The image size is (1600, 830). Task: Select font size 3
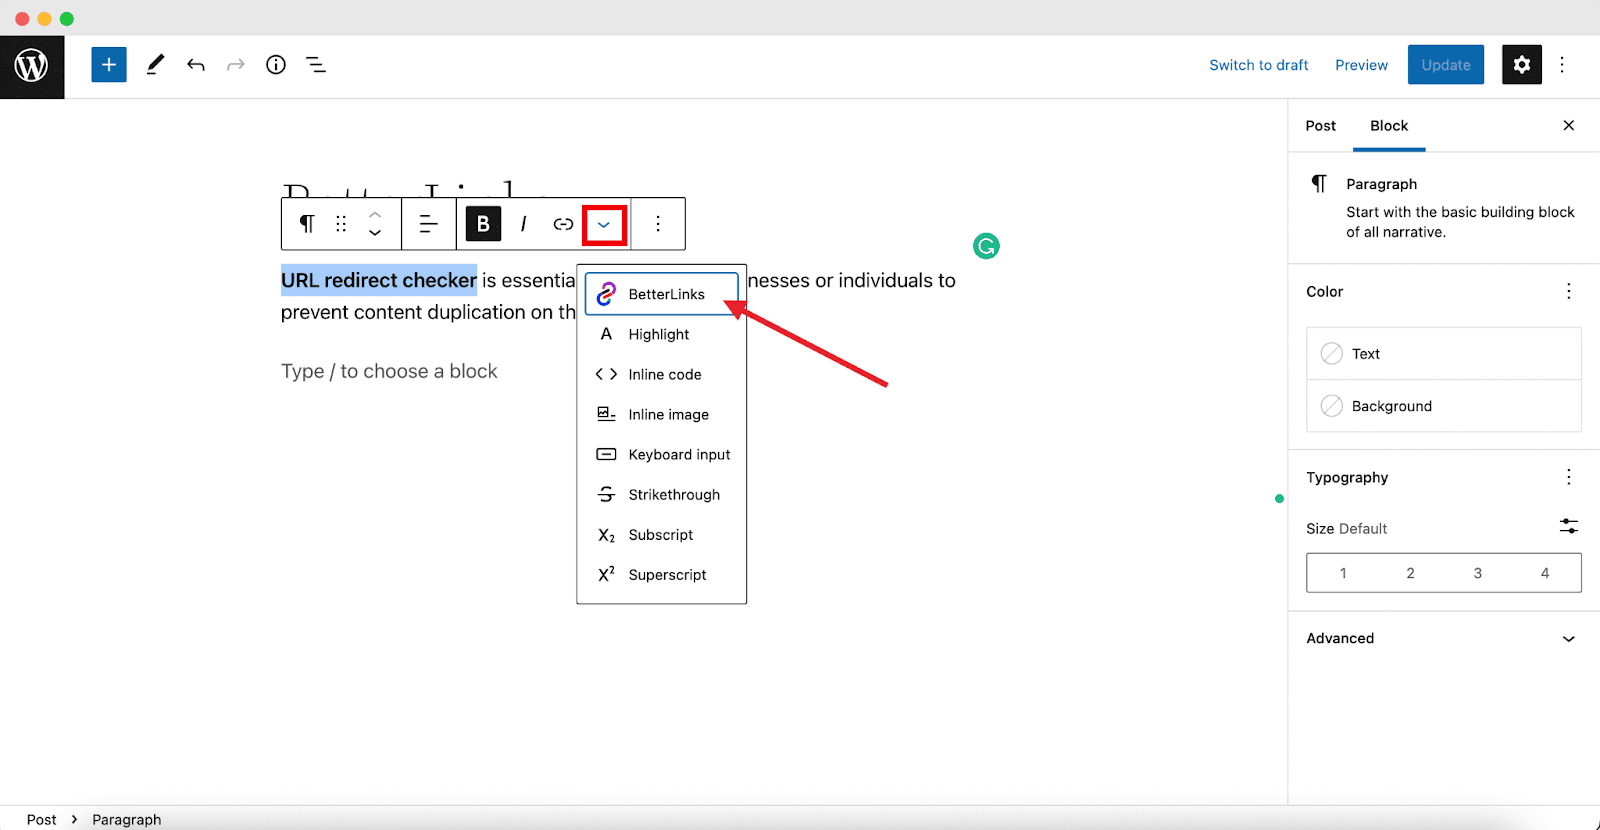point(1477,573)
